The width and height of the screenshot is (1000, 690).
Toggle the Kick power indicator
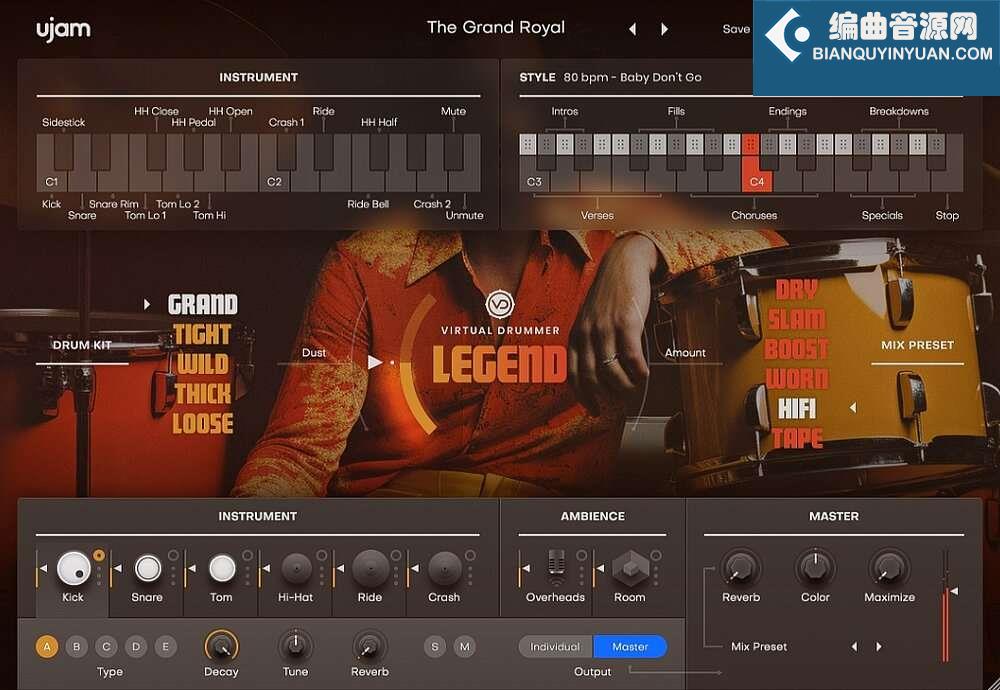click(x=99, y=555)
